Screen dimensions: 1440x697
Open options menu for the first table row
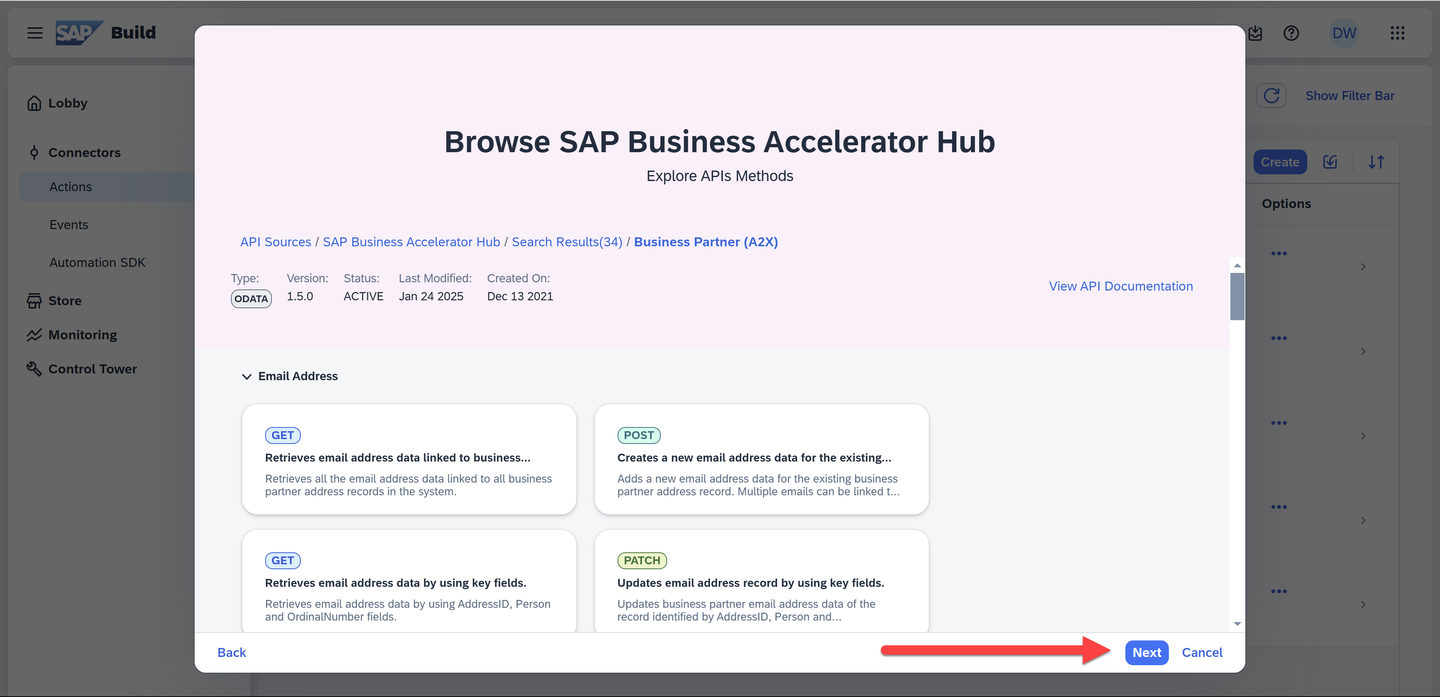point(1278,254)
